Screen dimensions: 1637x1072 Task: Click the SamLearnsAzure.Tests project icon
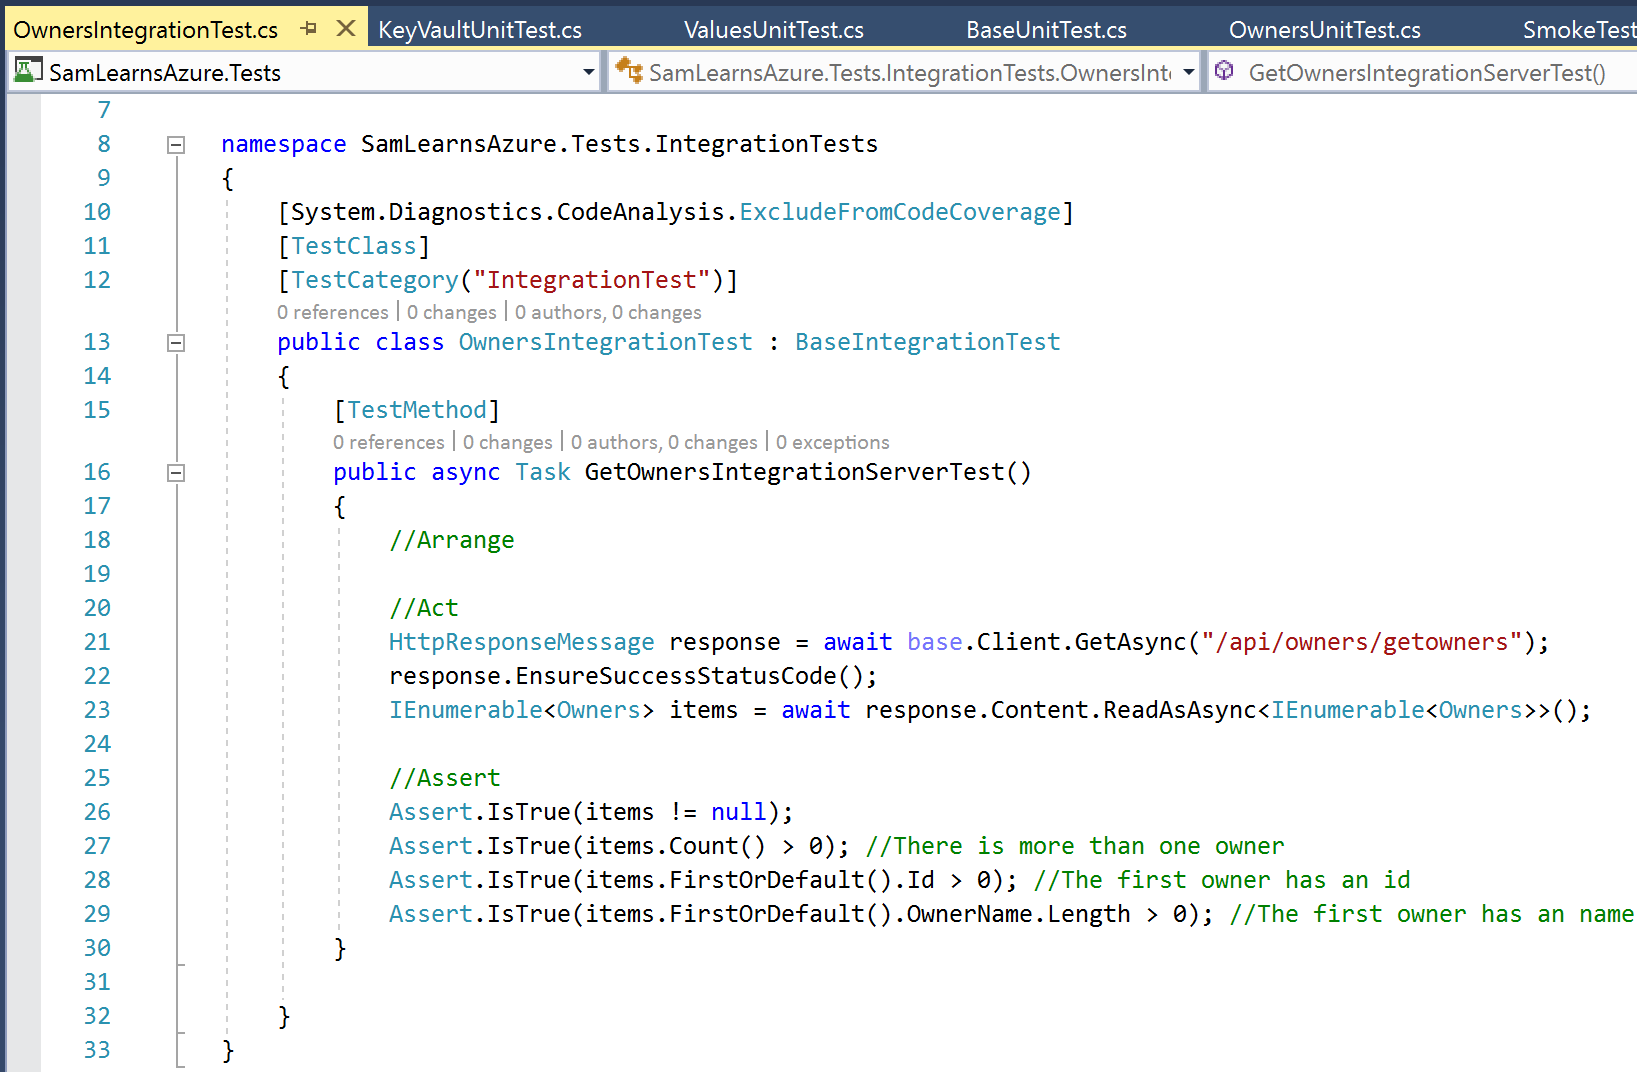[x=27, y=71]
